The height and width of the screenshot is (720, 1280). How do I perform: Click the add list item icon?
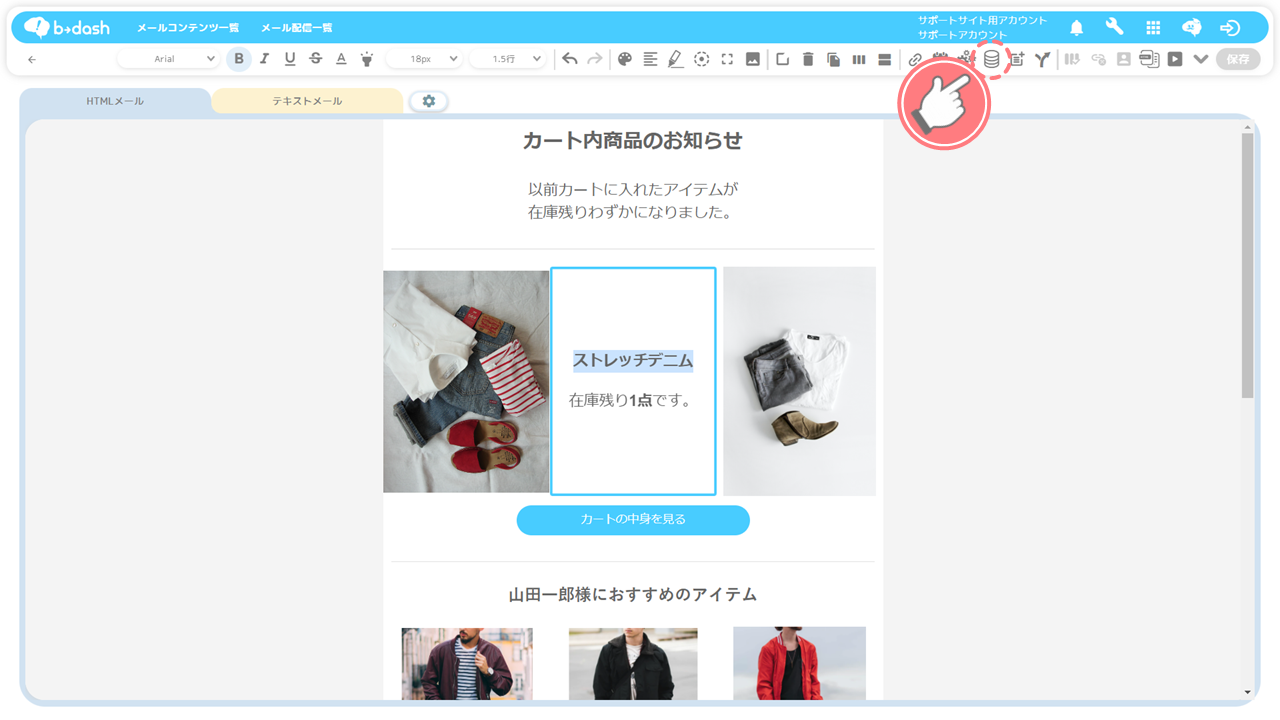point(1017,59)
